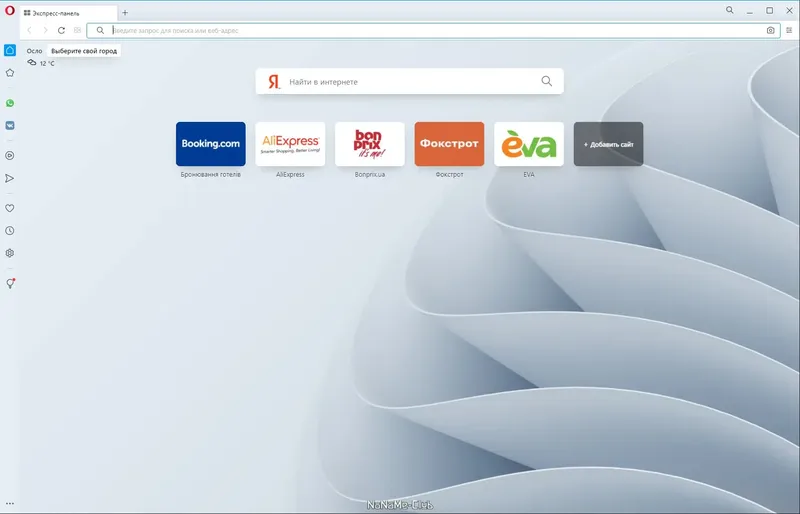Open a new tab with plus button
Screen dimensions: 800x514
click(125, 13)
